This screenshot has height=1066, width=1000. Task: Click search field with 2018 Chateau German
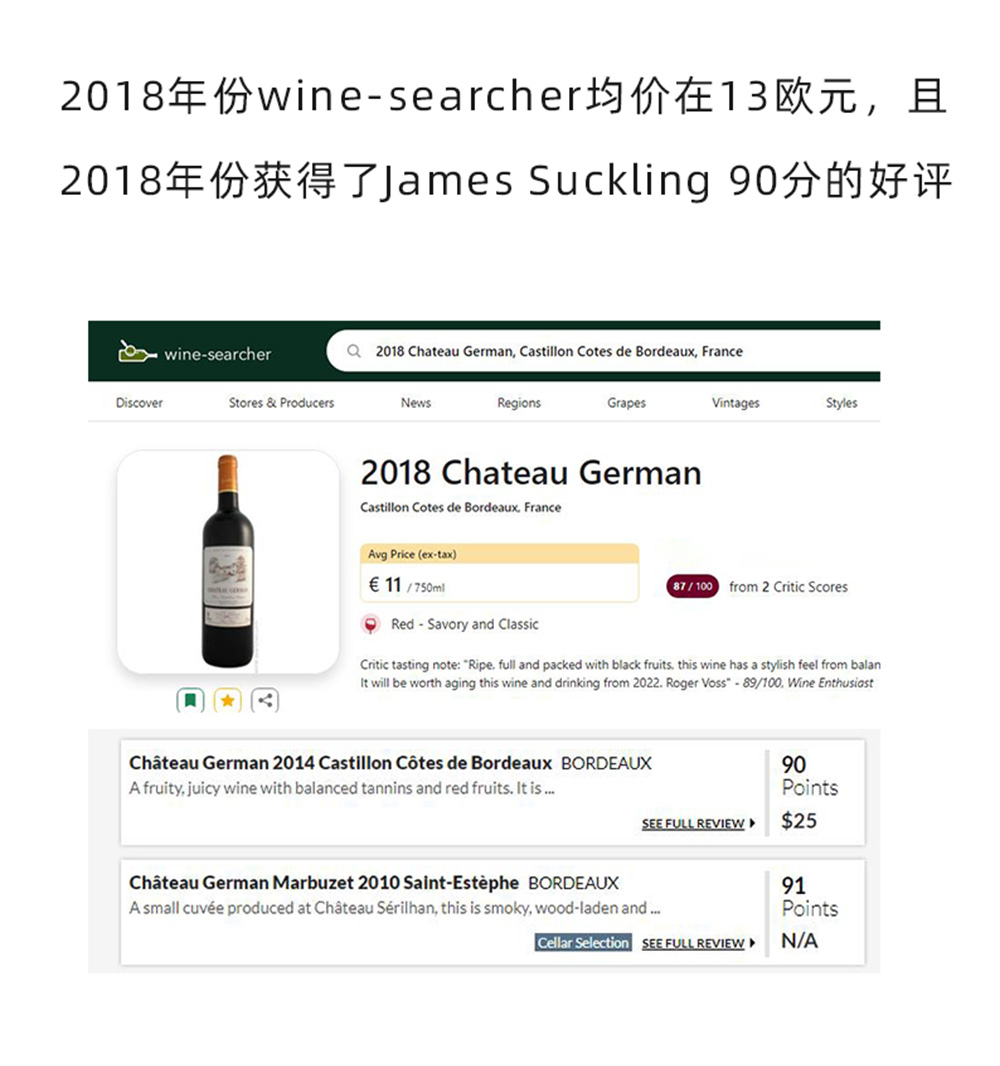(604, 351)
